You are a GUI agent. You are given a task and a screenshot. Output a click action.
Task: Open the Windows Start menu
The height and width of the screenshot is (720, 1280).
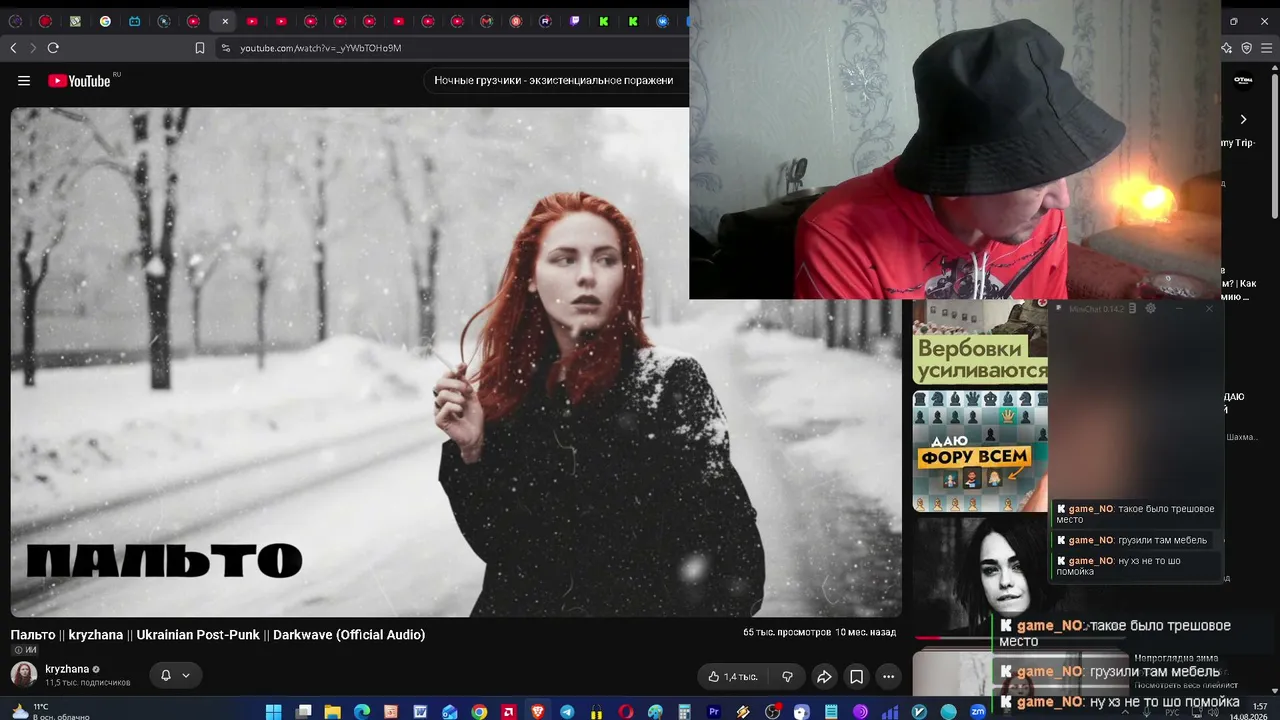(x=273, y=711)
